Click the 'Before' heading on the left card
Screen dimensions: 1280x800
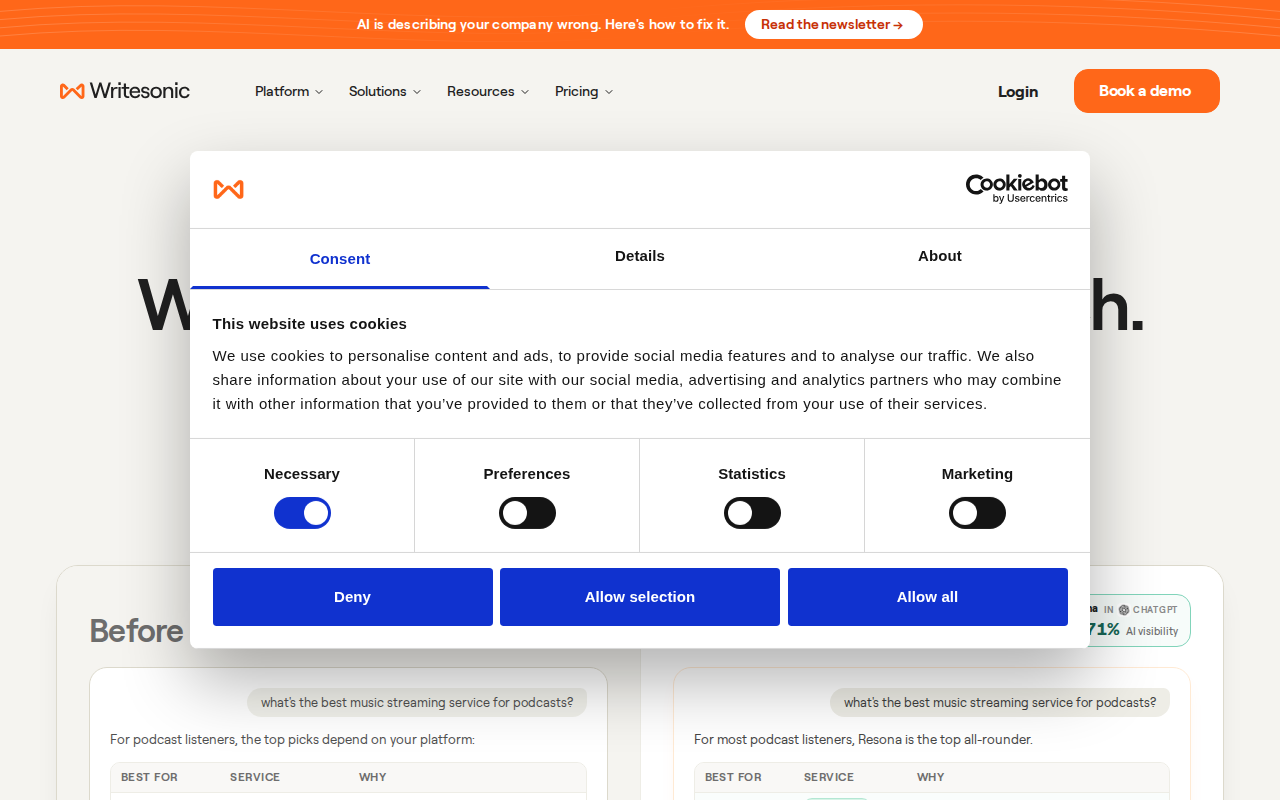(x=136, y=630)
